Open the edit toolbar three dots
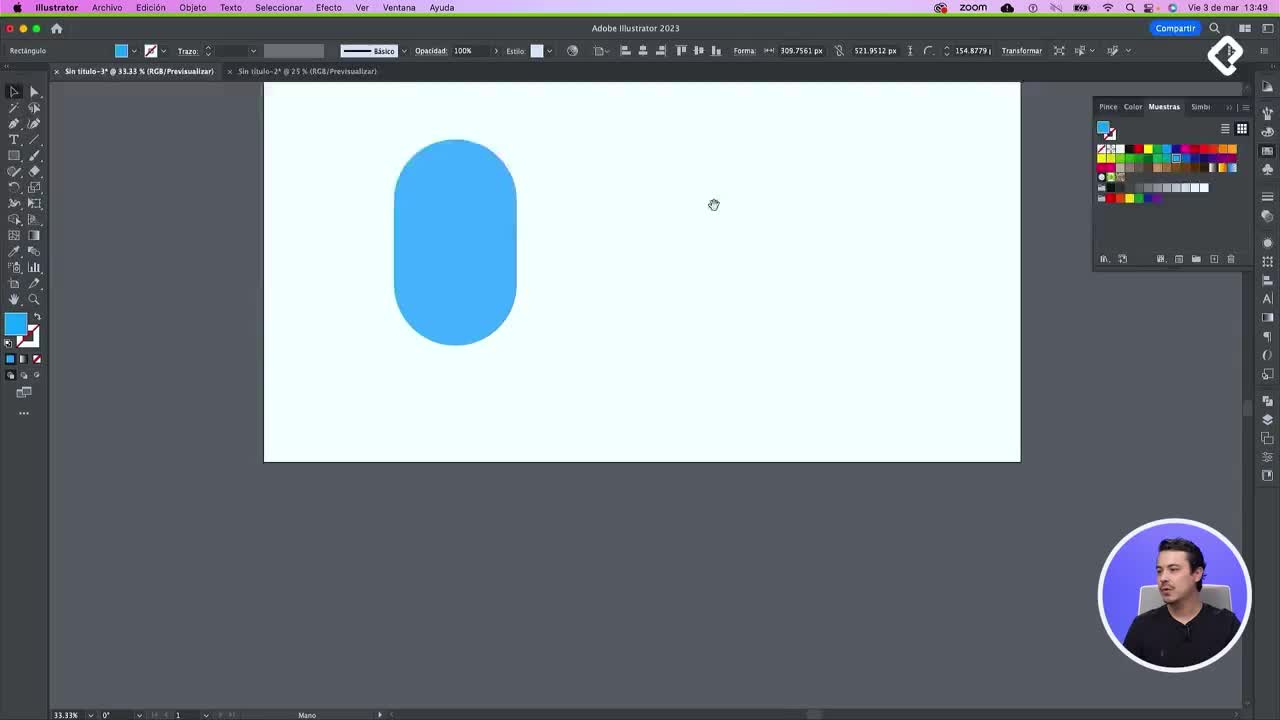 coord(24,413)
